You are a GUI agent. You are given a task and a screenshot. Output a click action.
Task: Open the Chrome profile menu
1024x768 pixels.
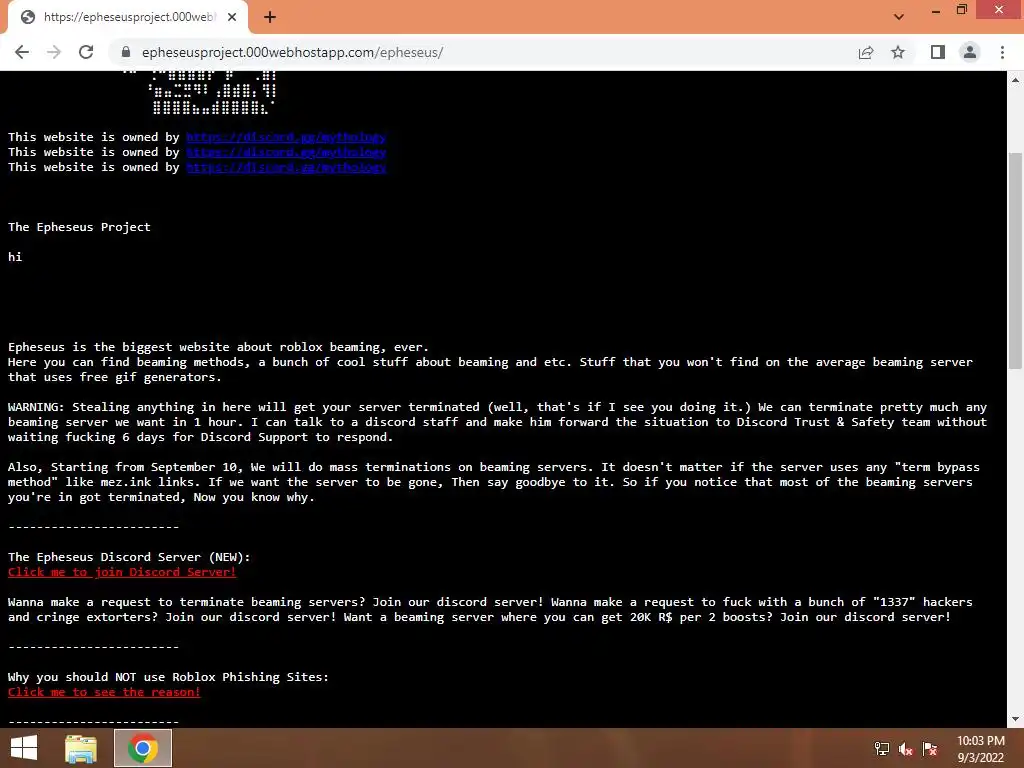[970, 52]
